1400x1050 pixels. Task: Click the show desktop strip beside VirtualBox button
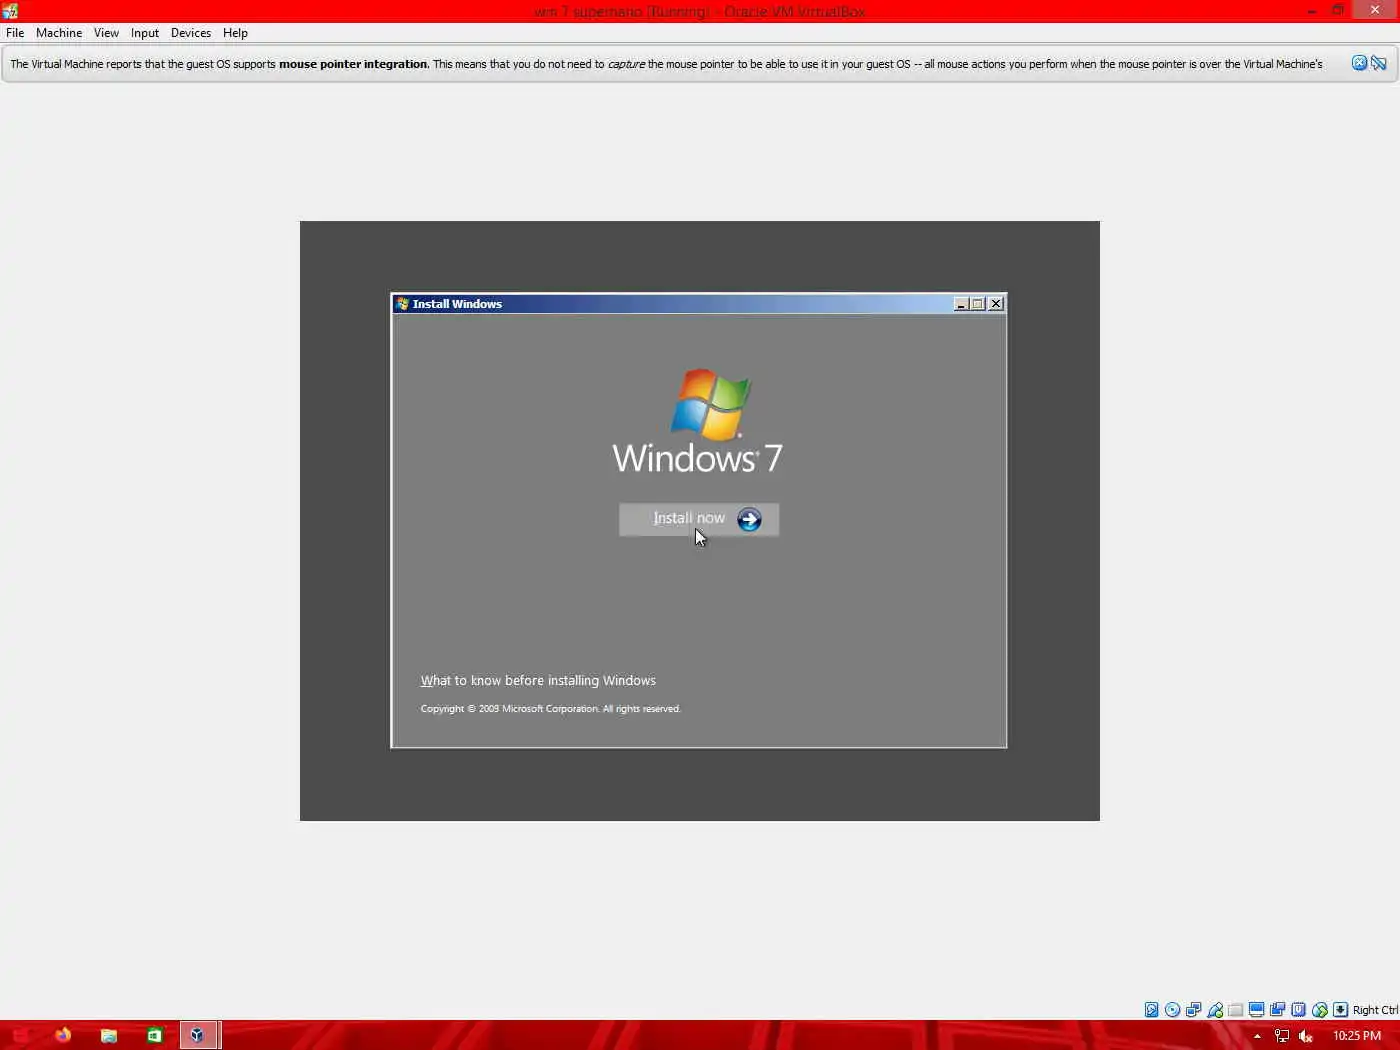tap(220, 1035)
